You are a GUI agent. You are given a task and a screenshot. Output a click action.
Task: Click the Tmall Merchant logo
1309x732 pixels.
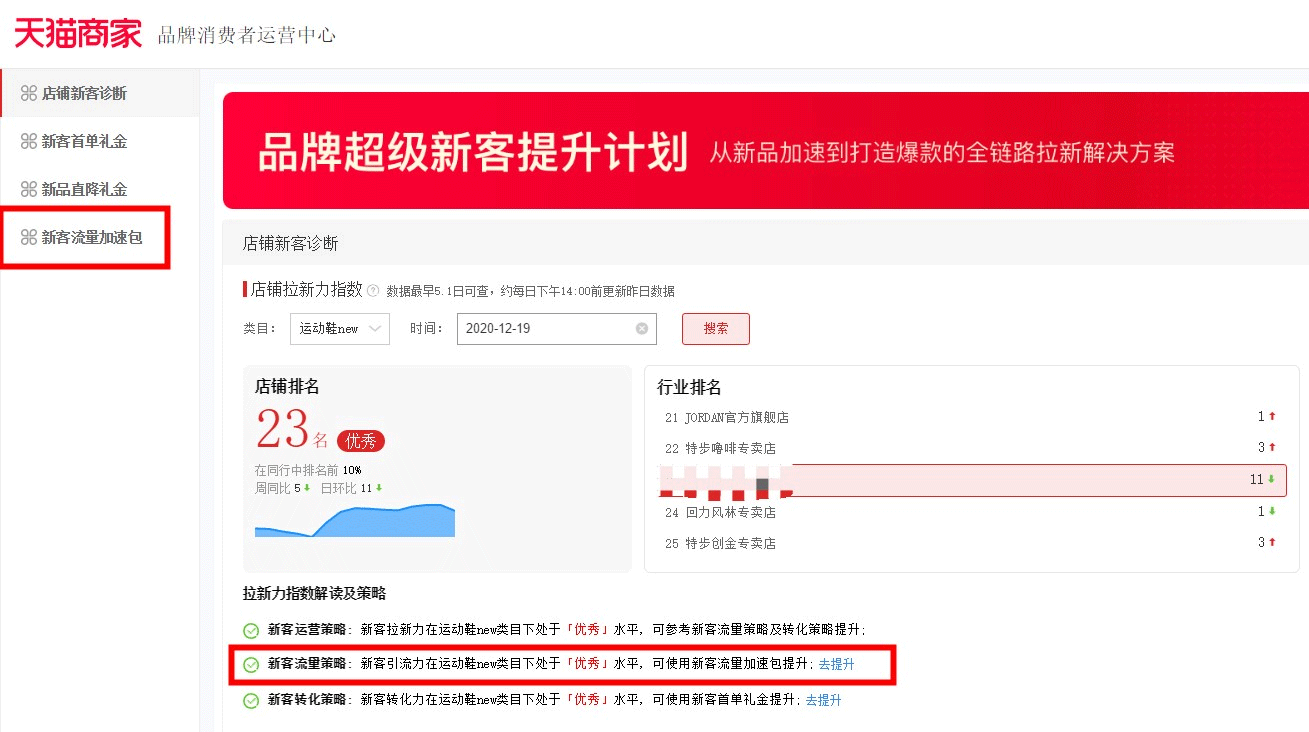pyautogui.click(x=78, y=34)
